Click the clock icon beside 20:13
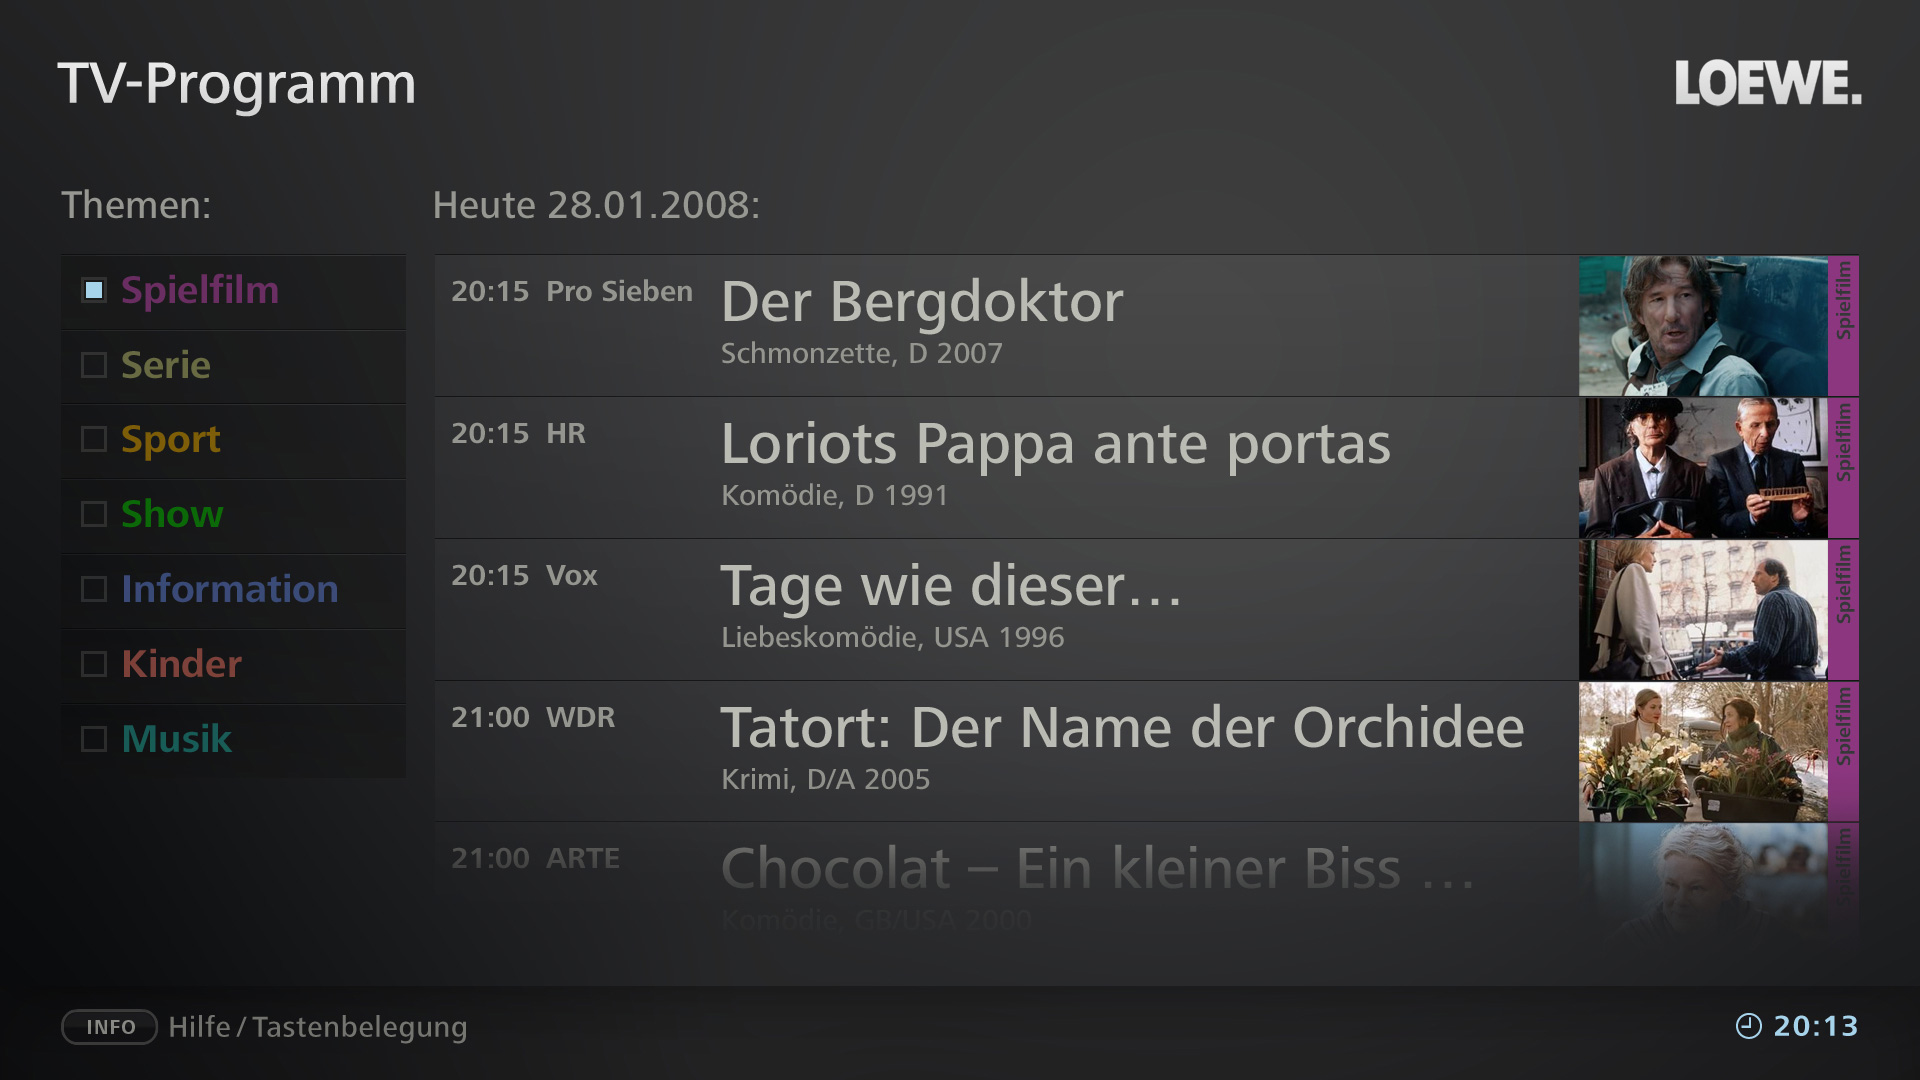 pos(1748,1026)
